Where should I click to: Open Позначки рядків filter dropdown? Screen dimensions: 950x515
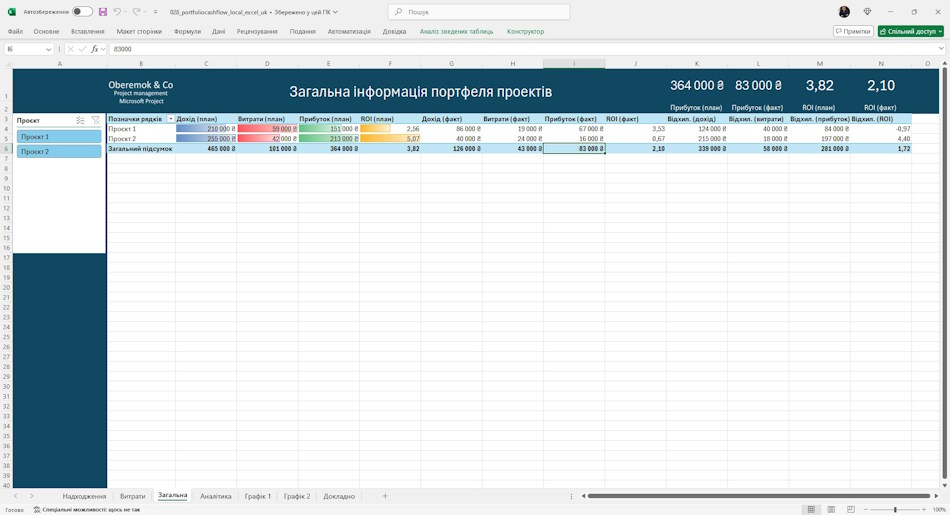tap(171, 119)
